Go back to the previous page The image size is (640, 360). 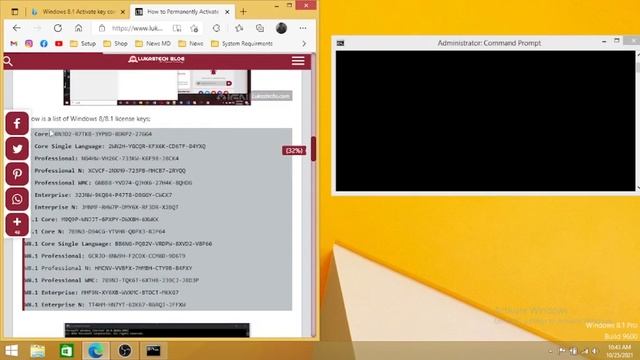point(16,28)
